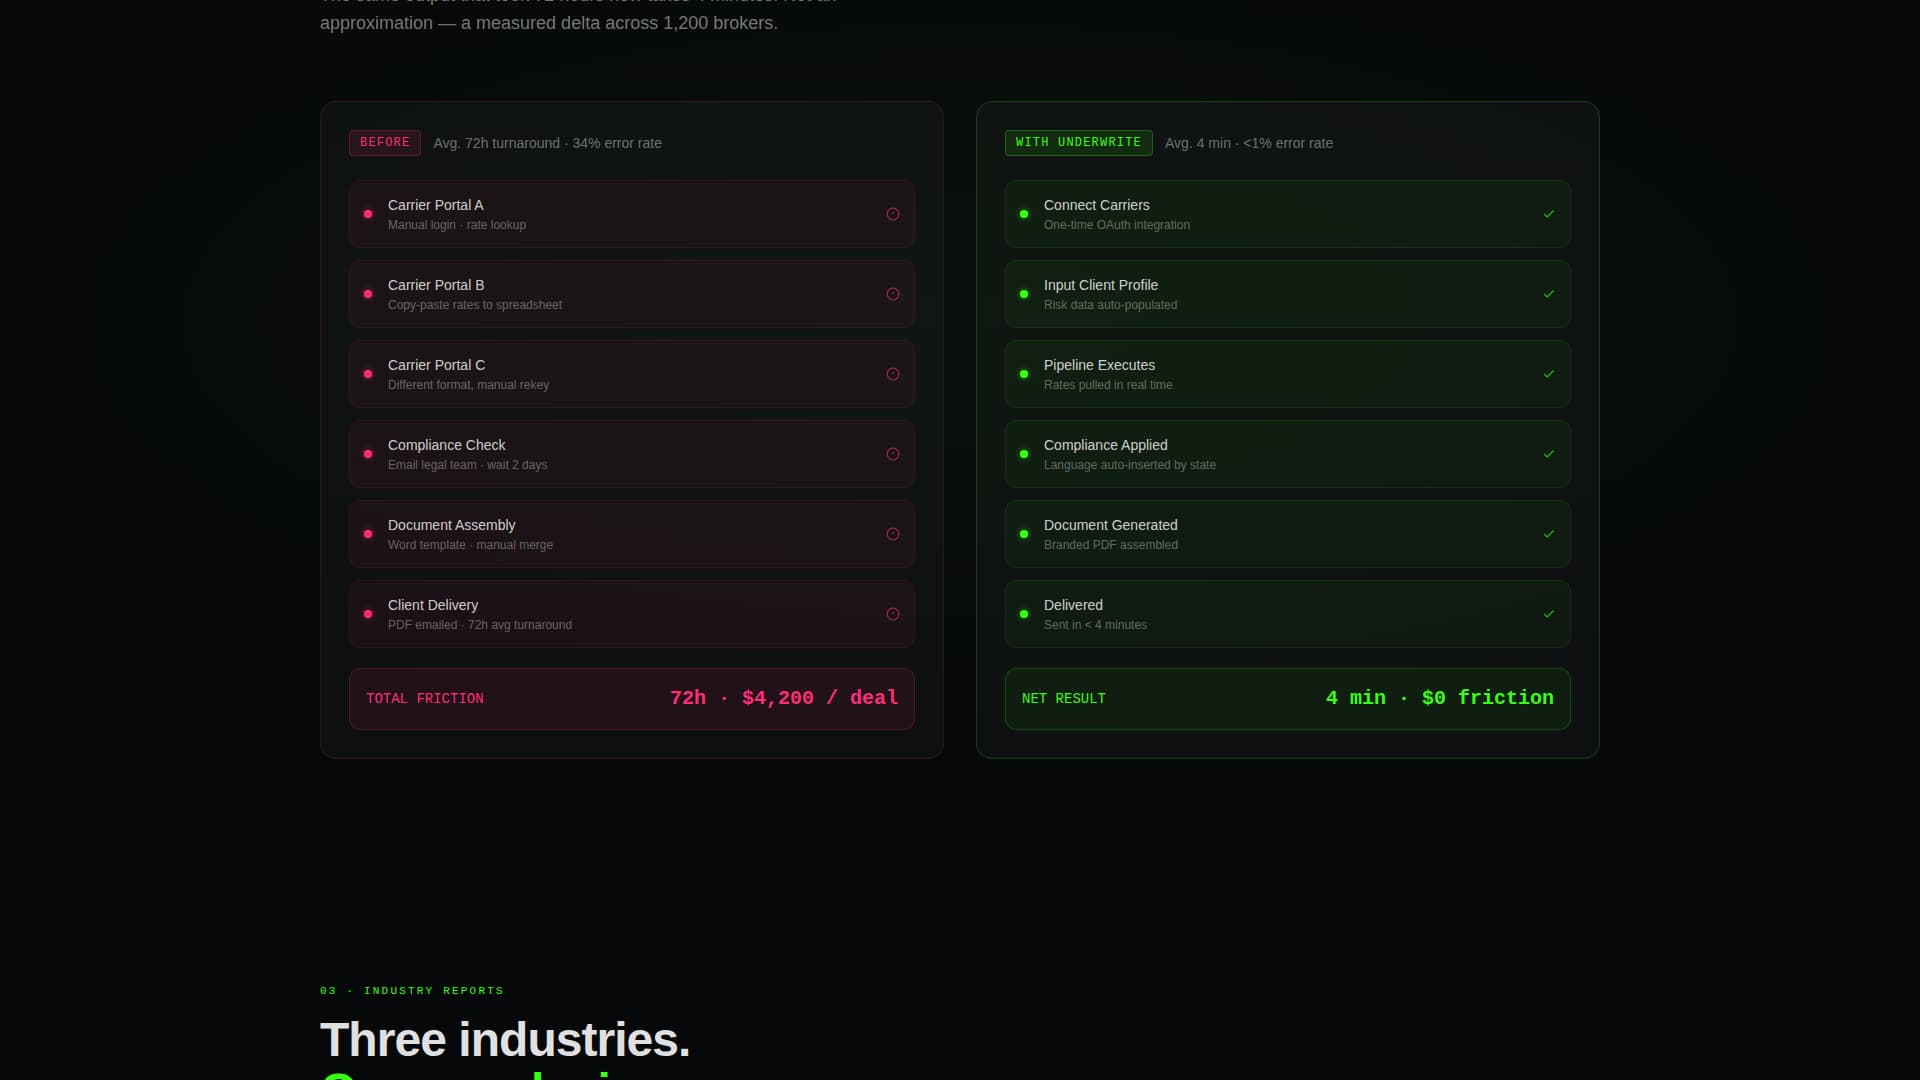Image resolution: width=1920 pixels, height=1080 pixels.
Task: Click the green dot beside Delivered
Action: click(1024, 614)
